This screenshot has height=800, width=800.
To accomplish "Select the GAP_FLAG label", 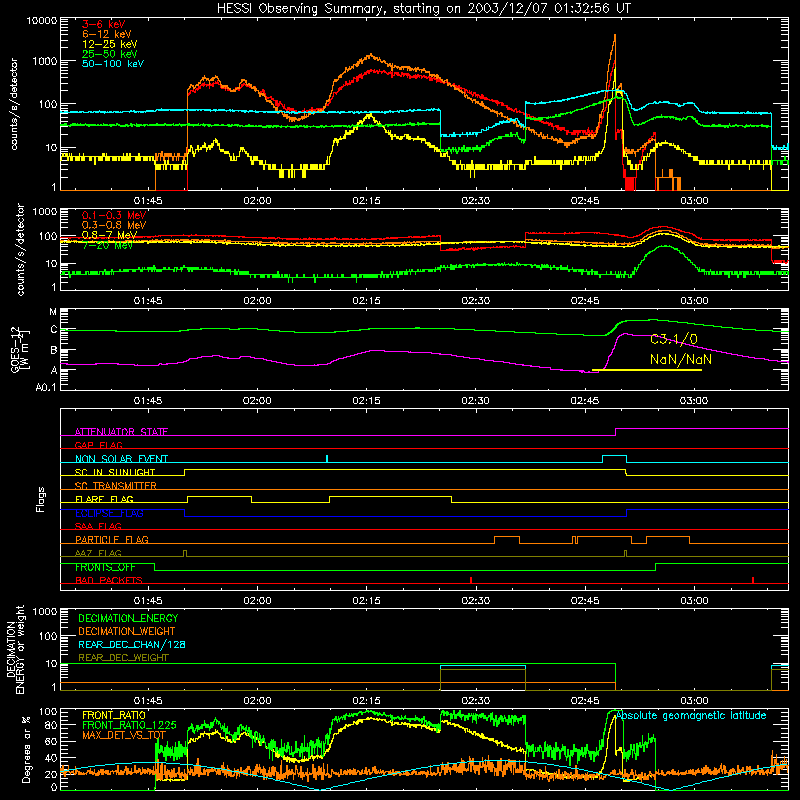I will 98,445.
